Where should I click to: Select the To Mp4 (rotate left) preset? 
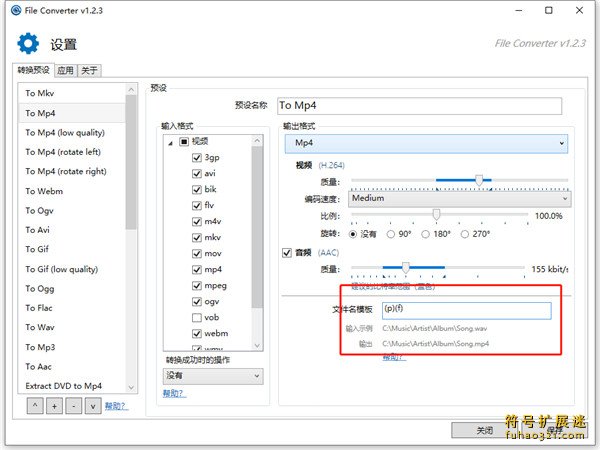click(72, 152)
